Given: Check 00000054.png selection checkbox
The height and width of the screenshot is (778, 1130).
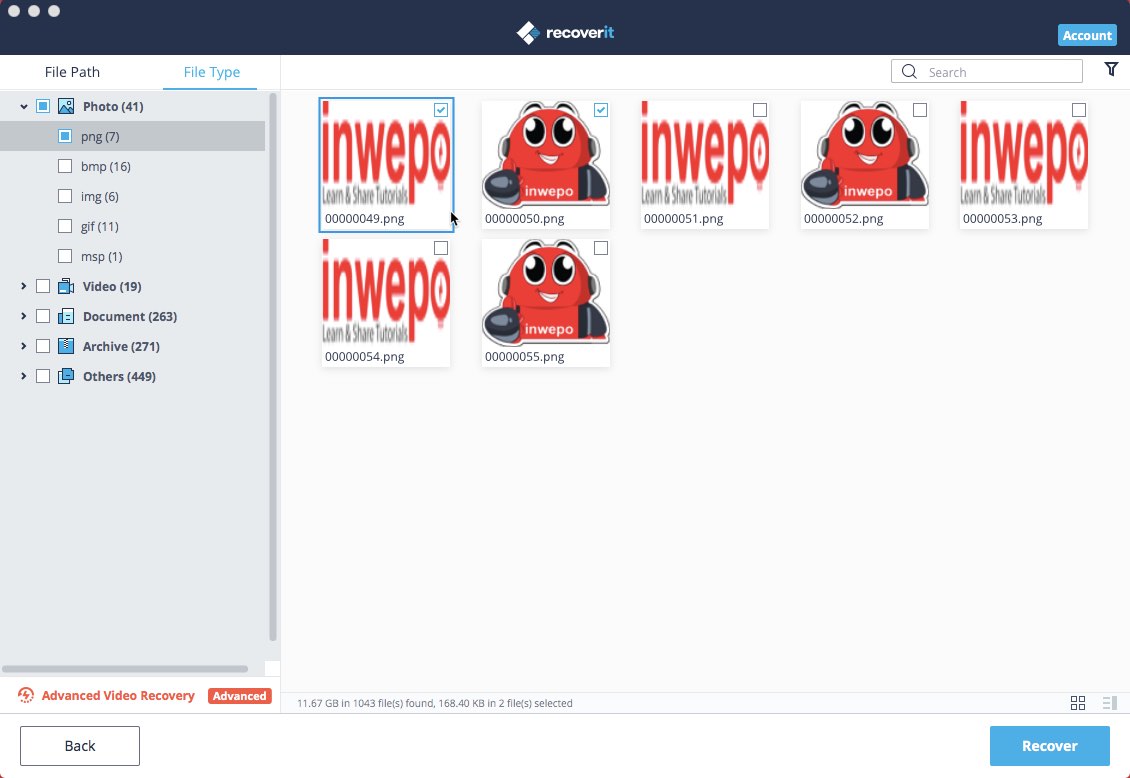Looking at the screenshot, I should click(441, 249).
